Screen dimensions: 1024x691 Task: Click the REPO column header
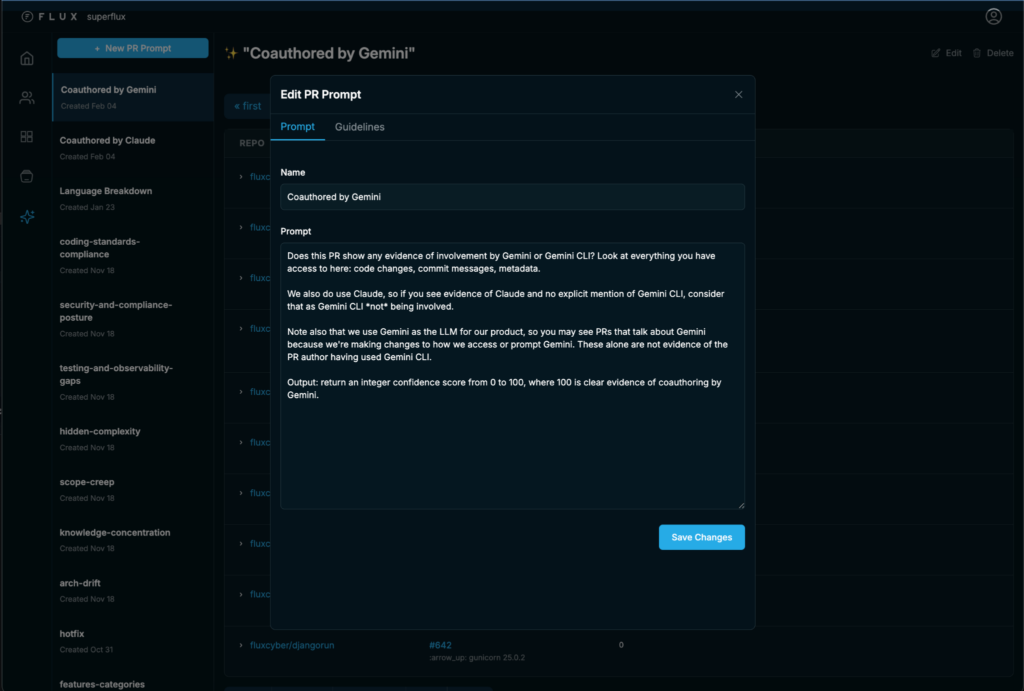[x=251, y=143]
